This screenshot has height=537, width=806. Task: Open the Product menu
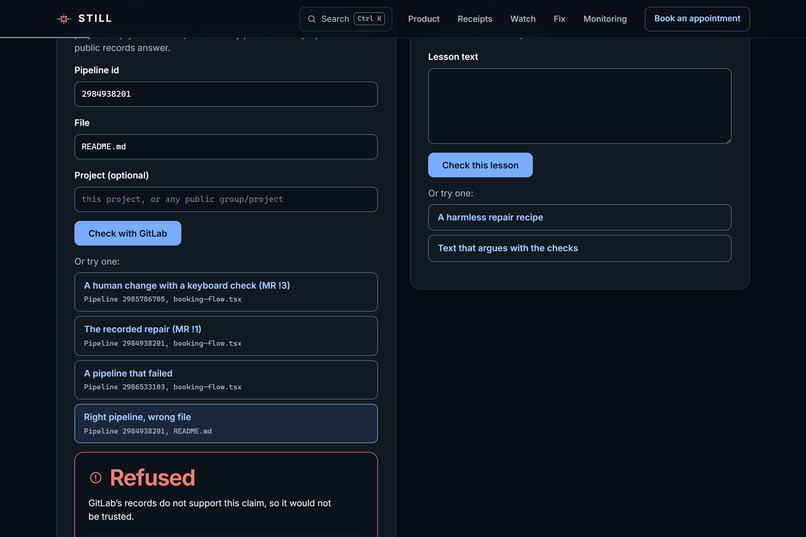click(424, 19)
